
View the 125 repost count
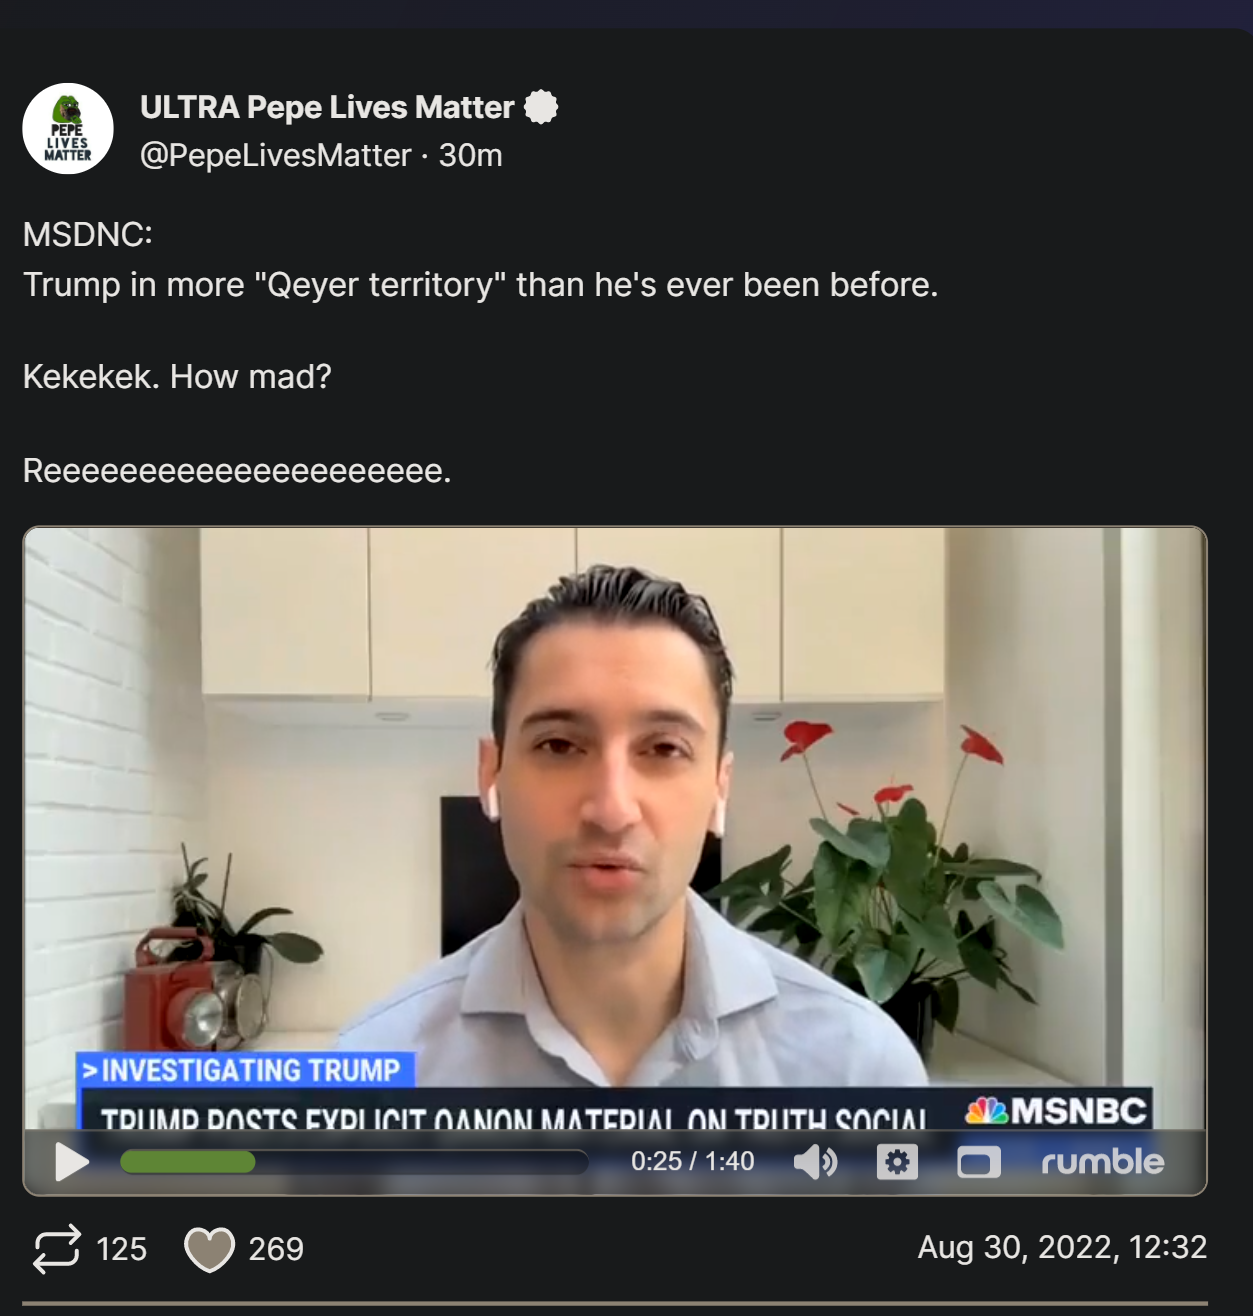click(121, 1249)
